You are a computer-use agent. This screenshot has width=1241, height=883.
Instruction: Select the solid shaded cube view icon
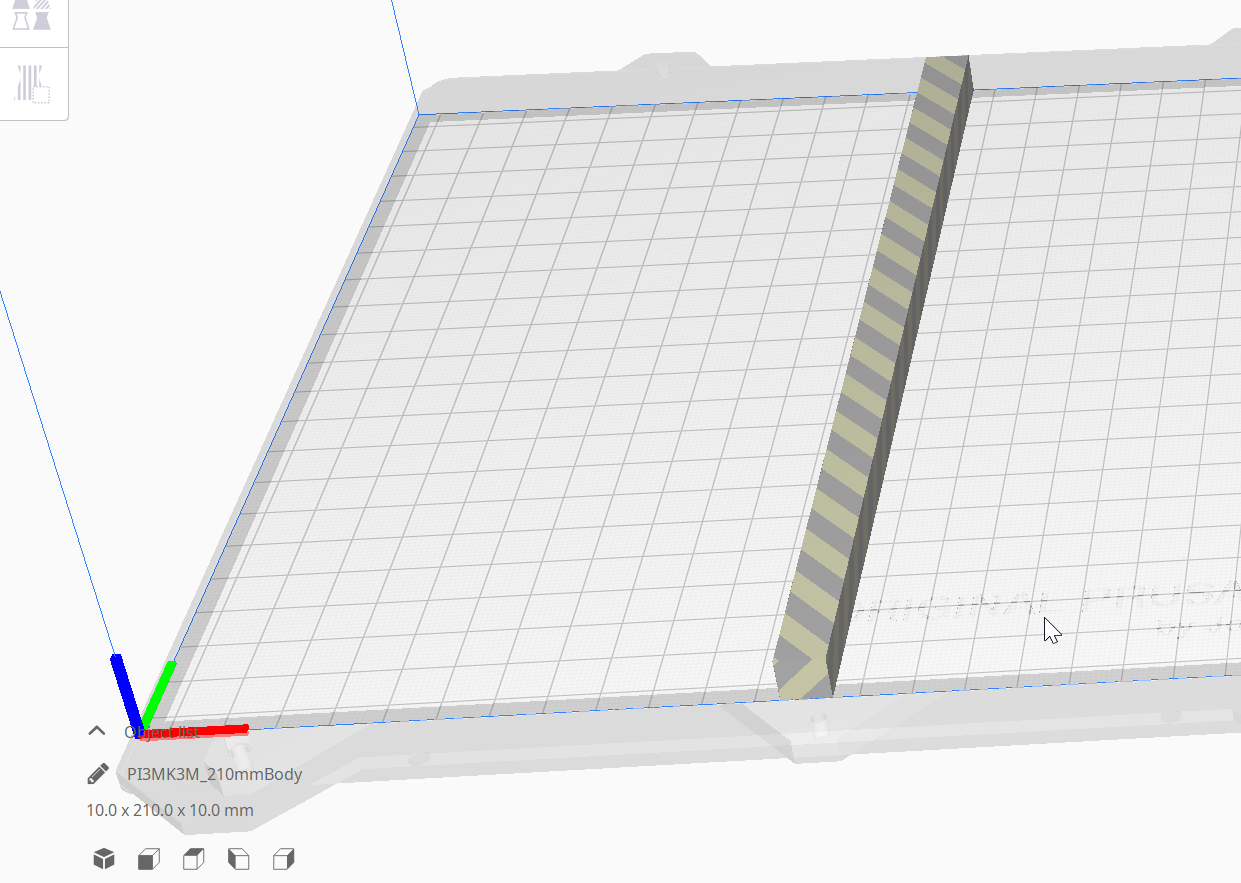[103, 857]
